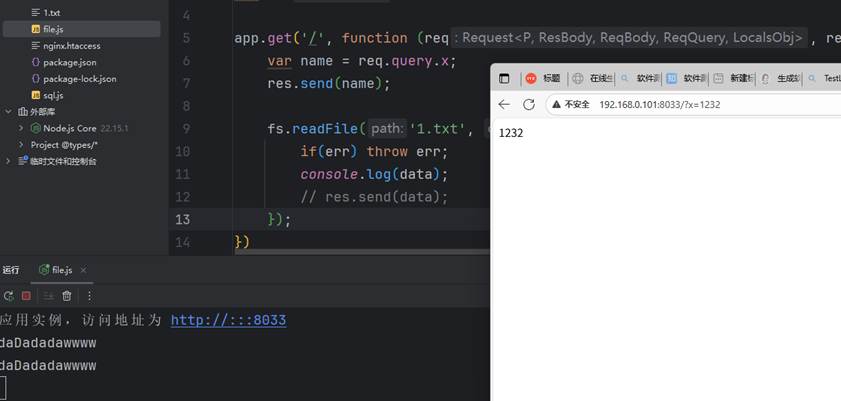
Task: Click the first daDadadawwww console line
Action: (x=48, y=343)
